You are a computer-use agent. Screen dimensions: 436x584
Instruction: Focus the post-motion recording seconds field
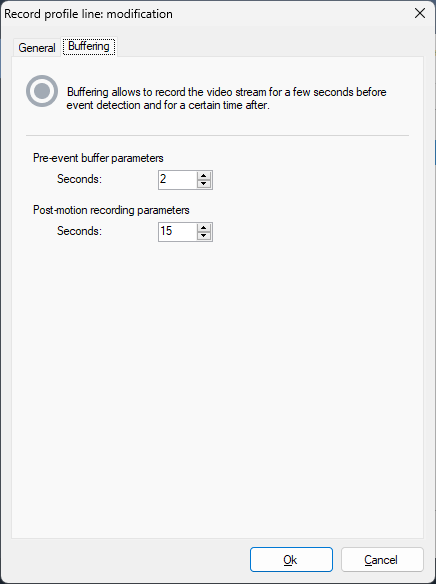click(x=177, y=232)
